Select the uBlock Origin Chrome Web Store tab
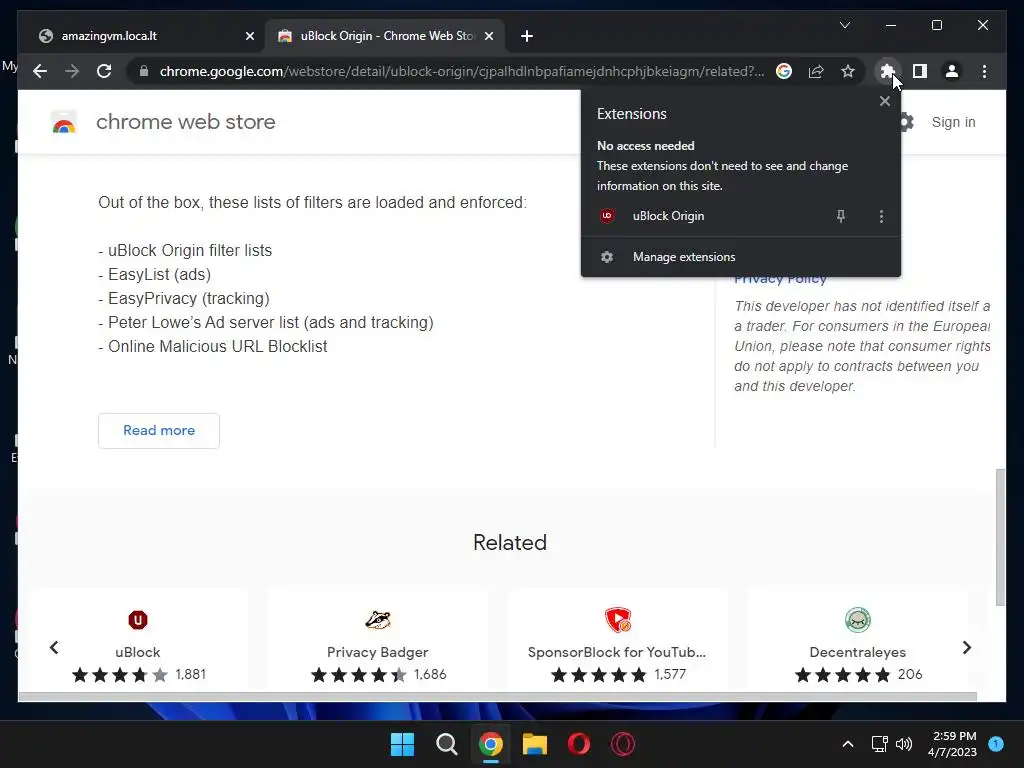 [385, 36]
